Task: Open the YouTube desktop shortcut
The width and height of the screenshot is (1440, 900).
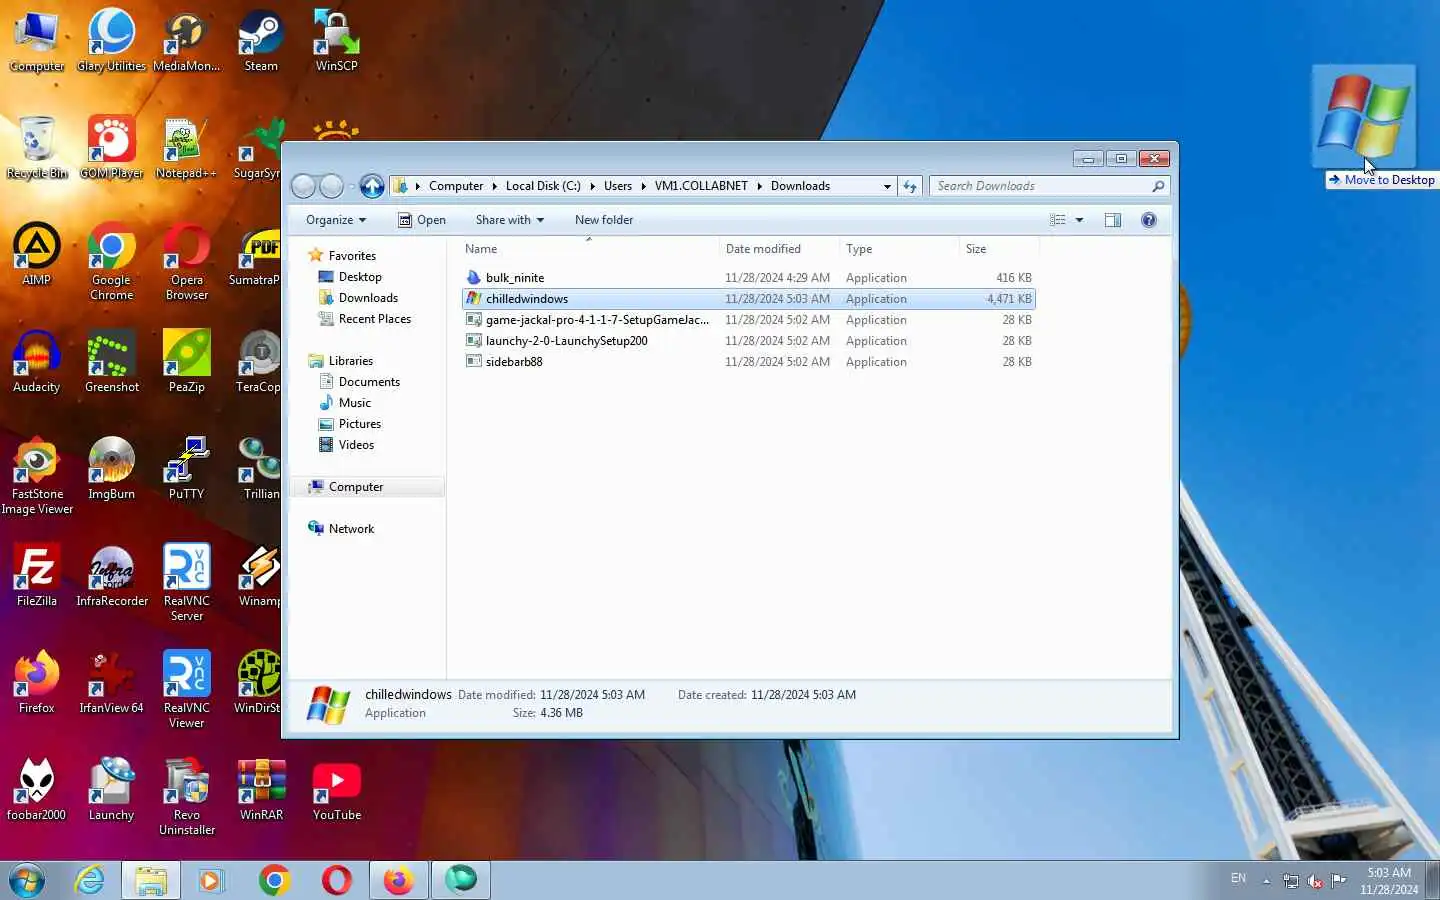Action: pyautogui.click(x=337, y=790)
